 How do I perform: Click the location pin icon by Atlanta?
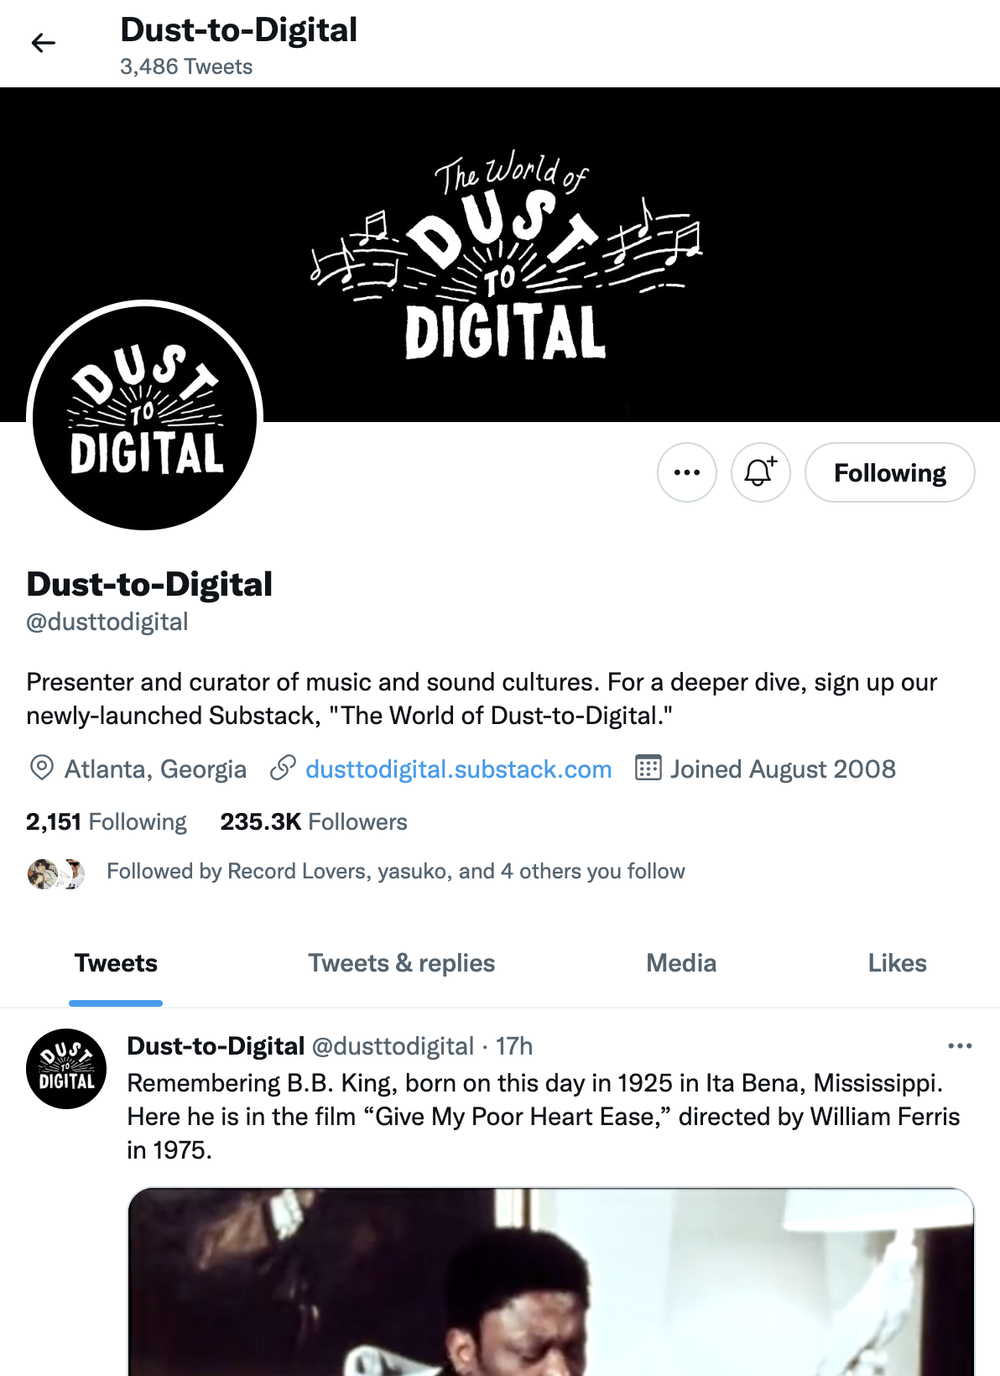[41, 768]
